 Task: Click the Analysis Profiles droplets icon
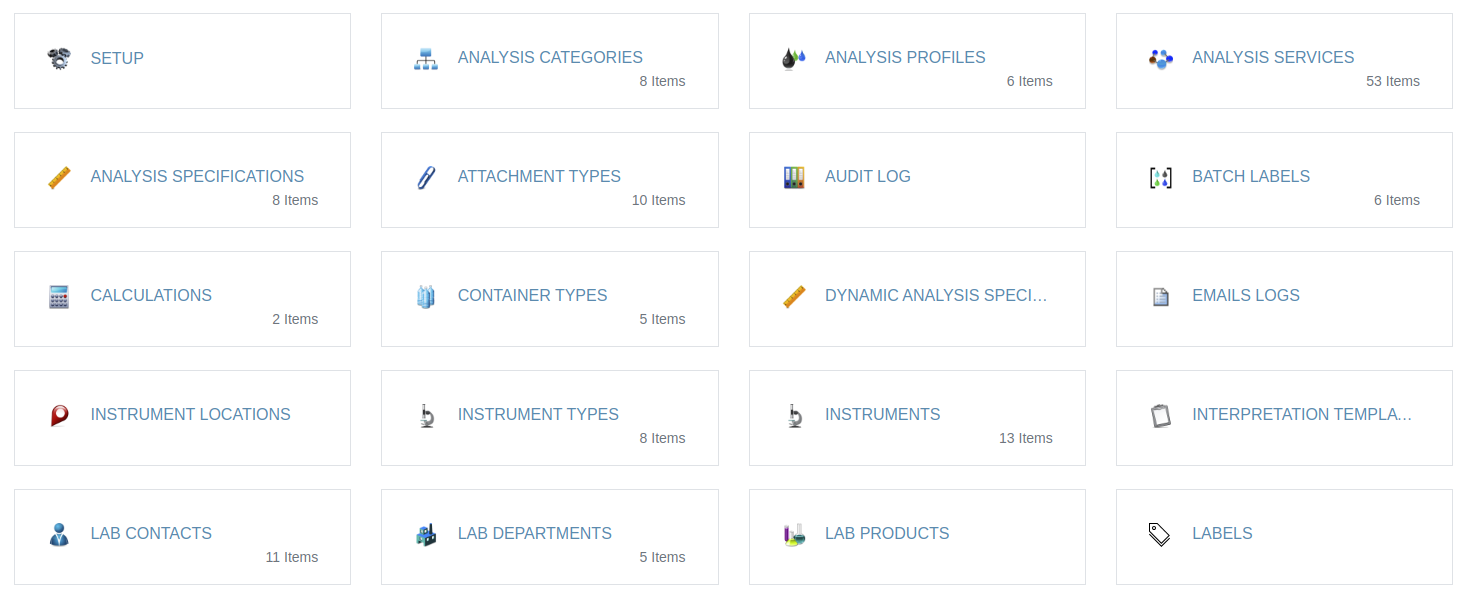[793, 58]
